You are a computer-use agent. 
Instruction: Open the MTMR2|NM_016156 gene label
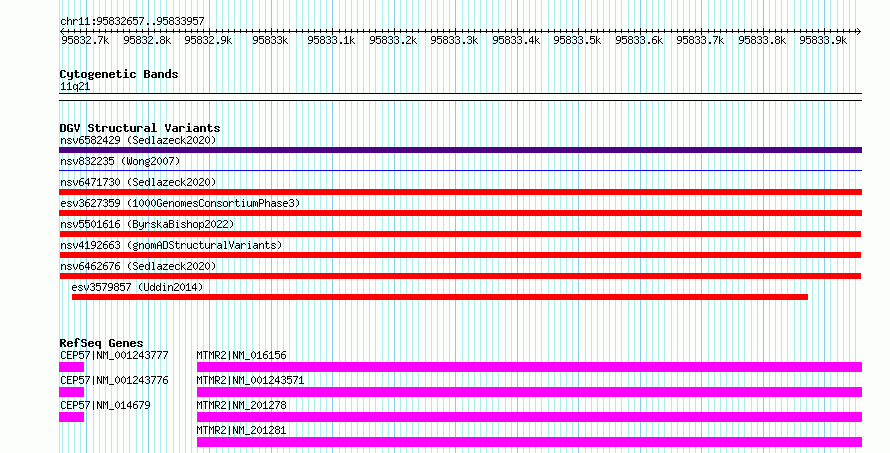(x=241, y=355)
